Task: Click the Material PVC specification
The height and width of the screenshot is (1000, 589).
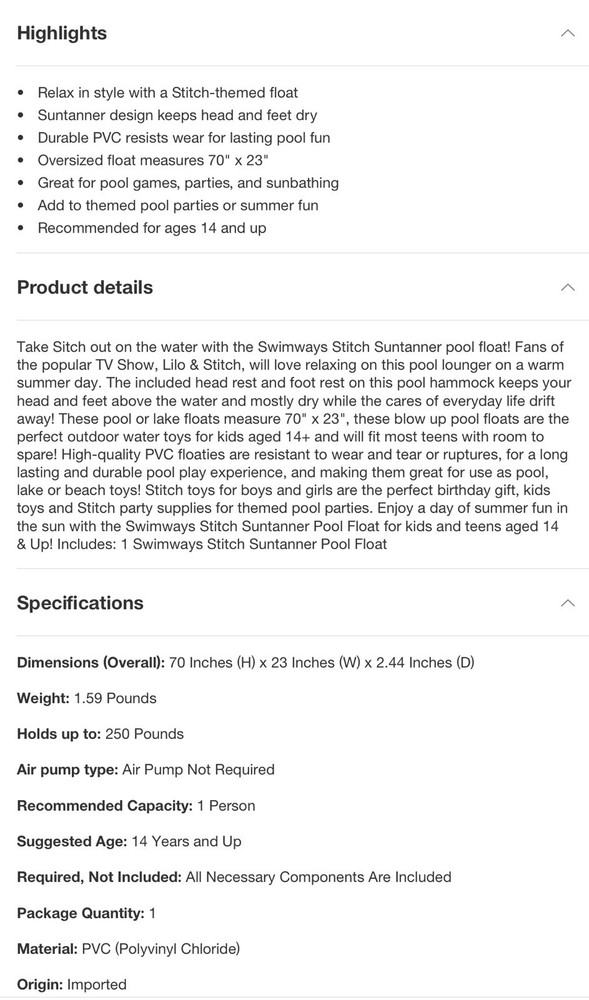Action: [127, 949]
